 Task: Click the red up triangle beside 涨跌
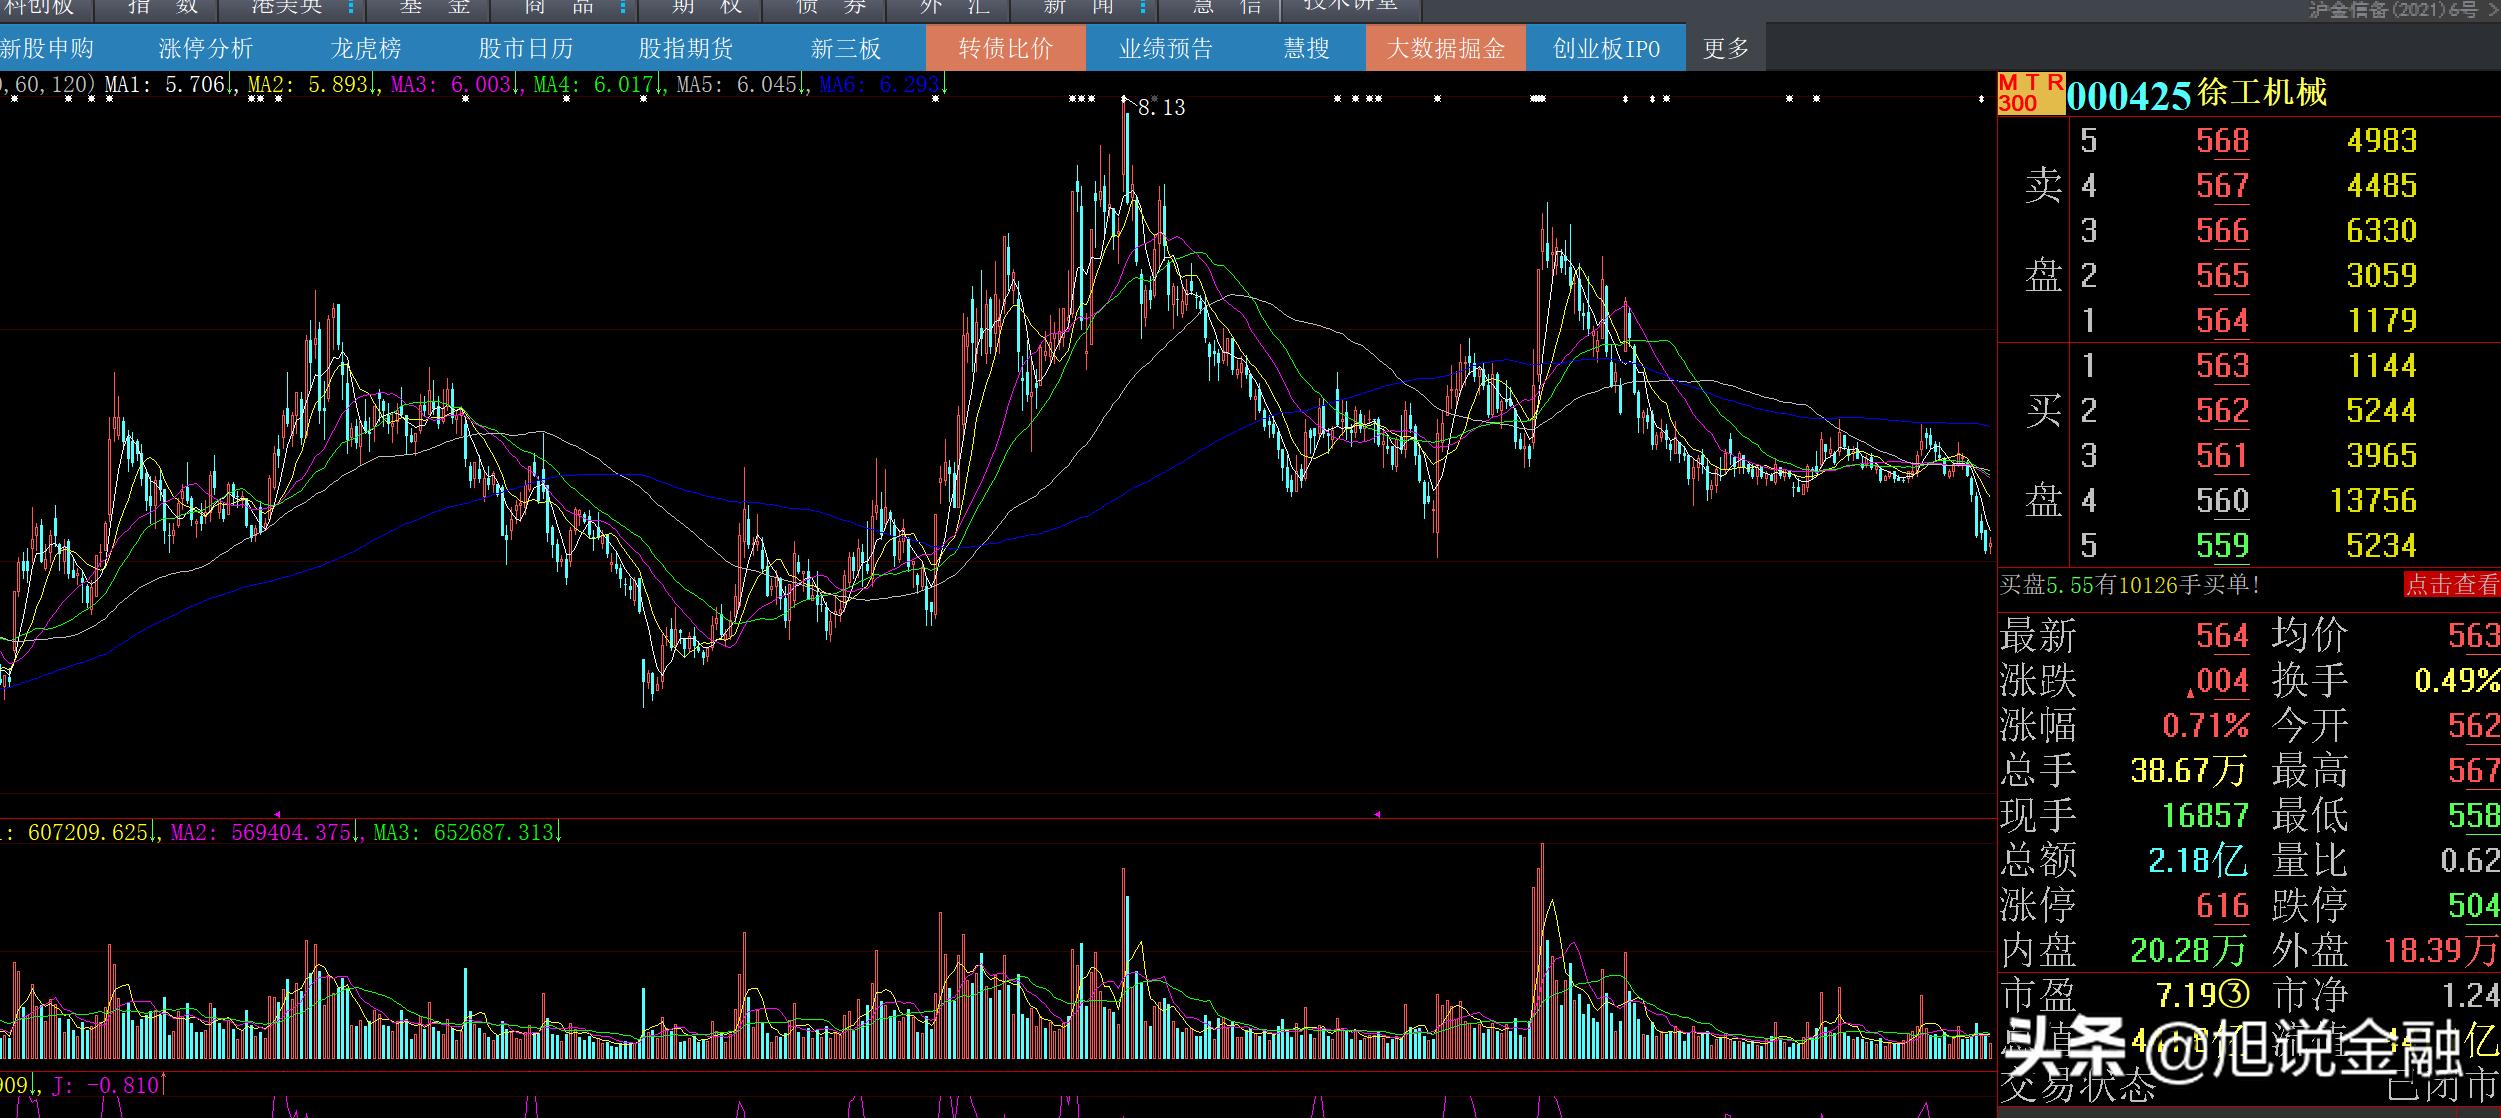coord(2190,692)
